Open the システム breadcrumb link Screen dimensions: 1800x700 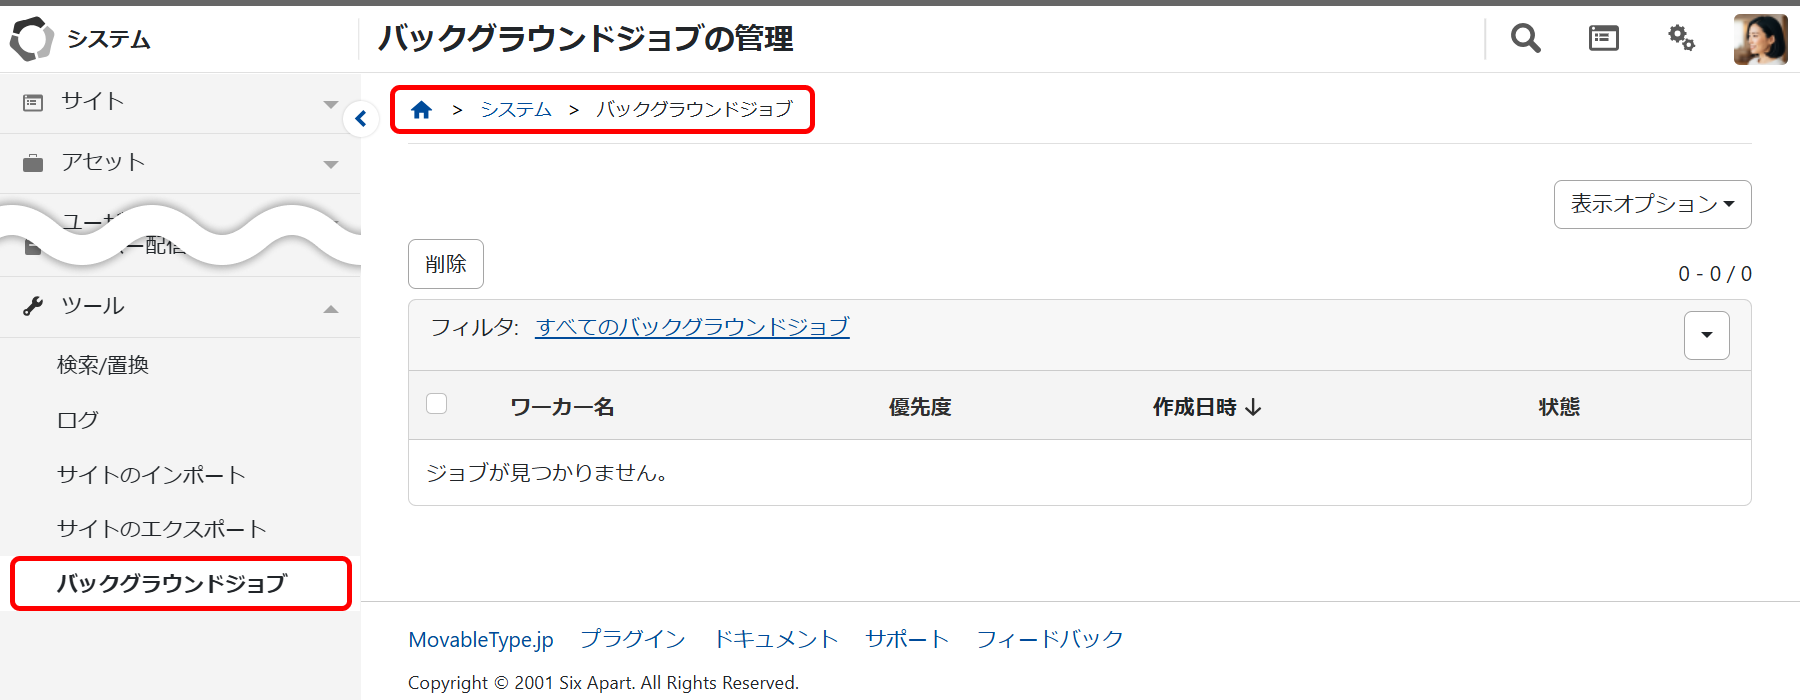pyautogui.click(x=516, y=110)
